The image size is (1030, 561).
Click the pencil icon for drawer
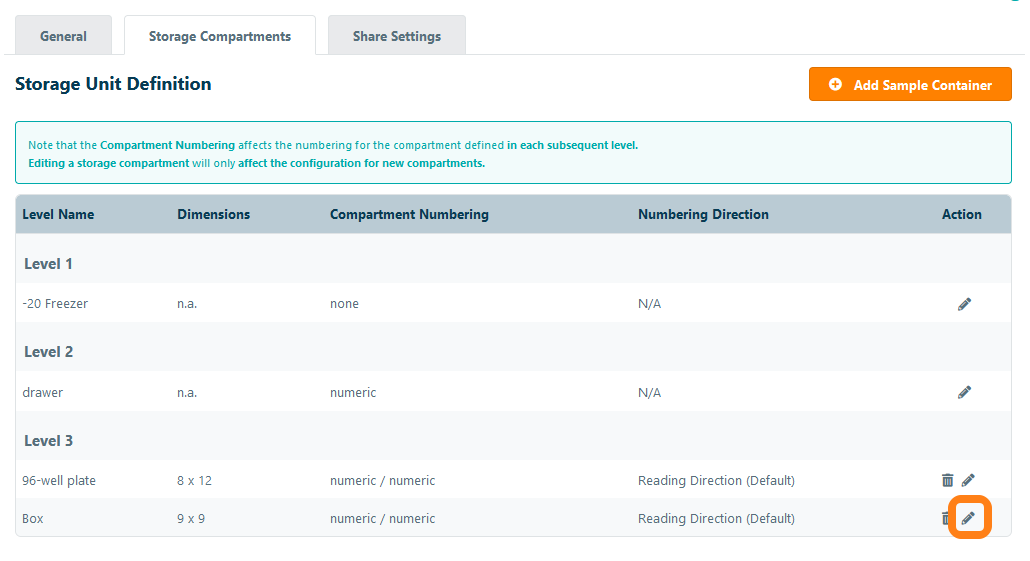coord(964,393)
